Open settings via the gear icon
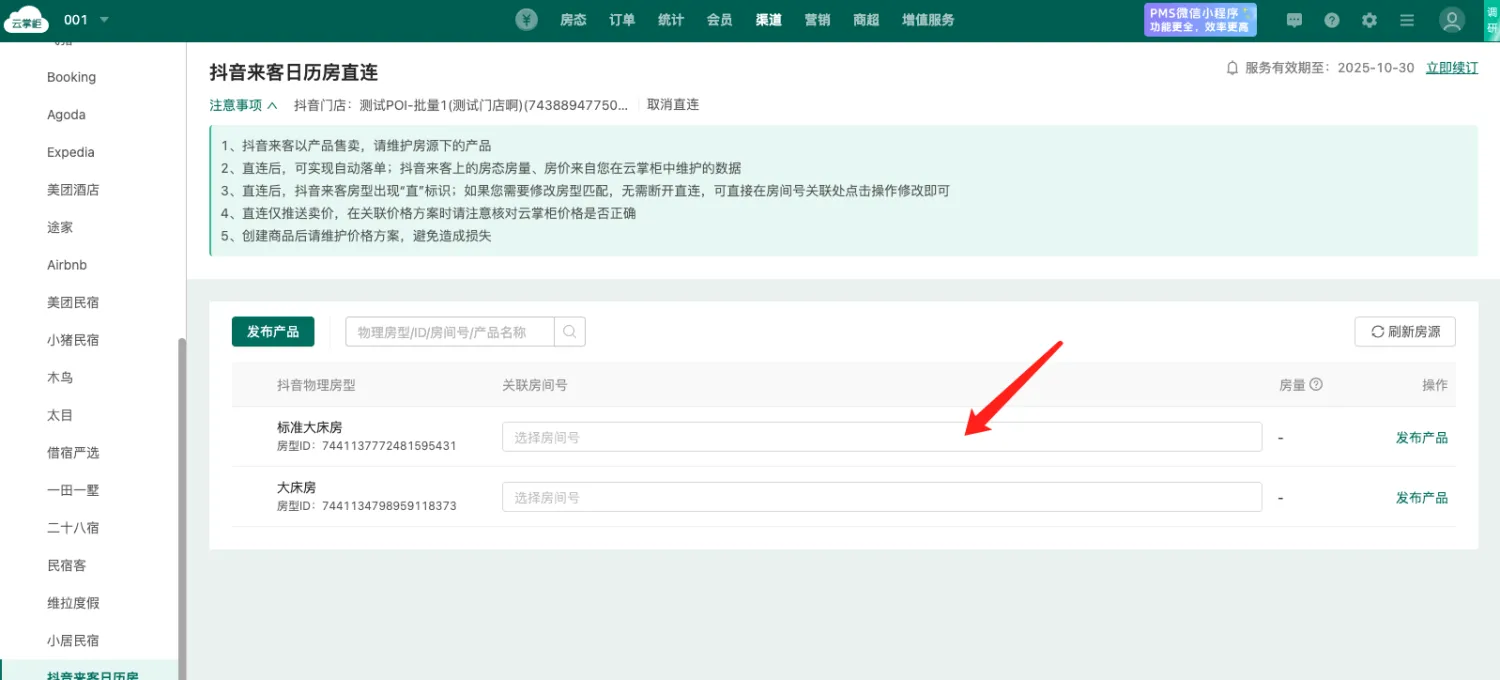1500x680 pixels. tap(1370, 20)
